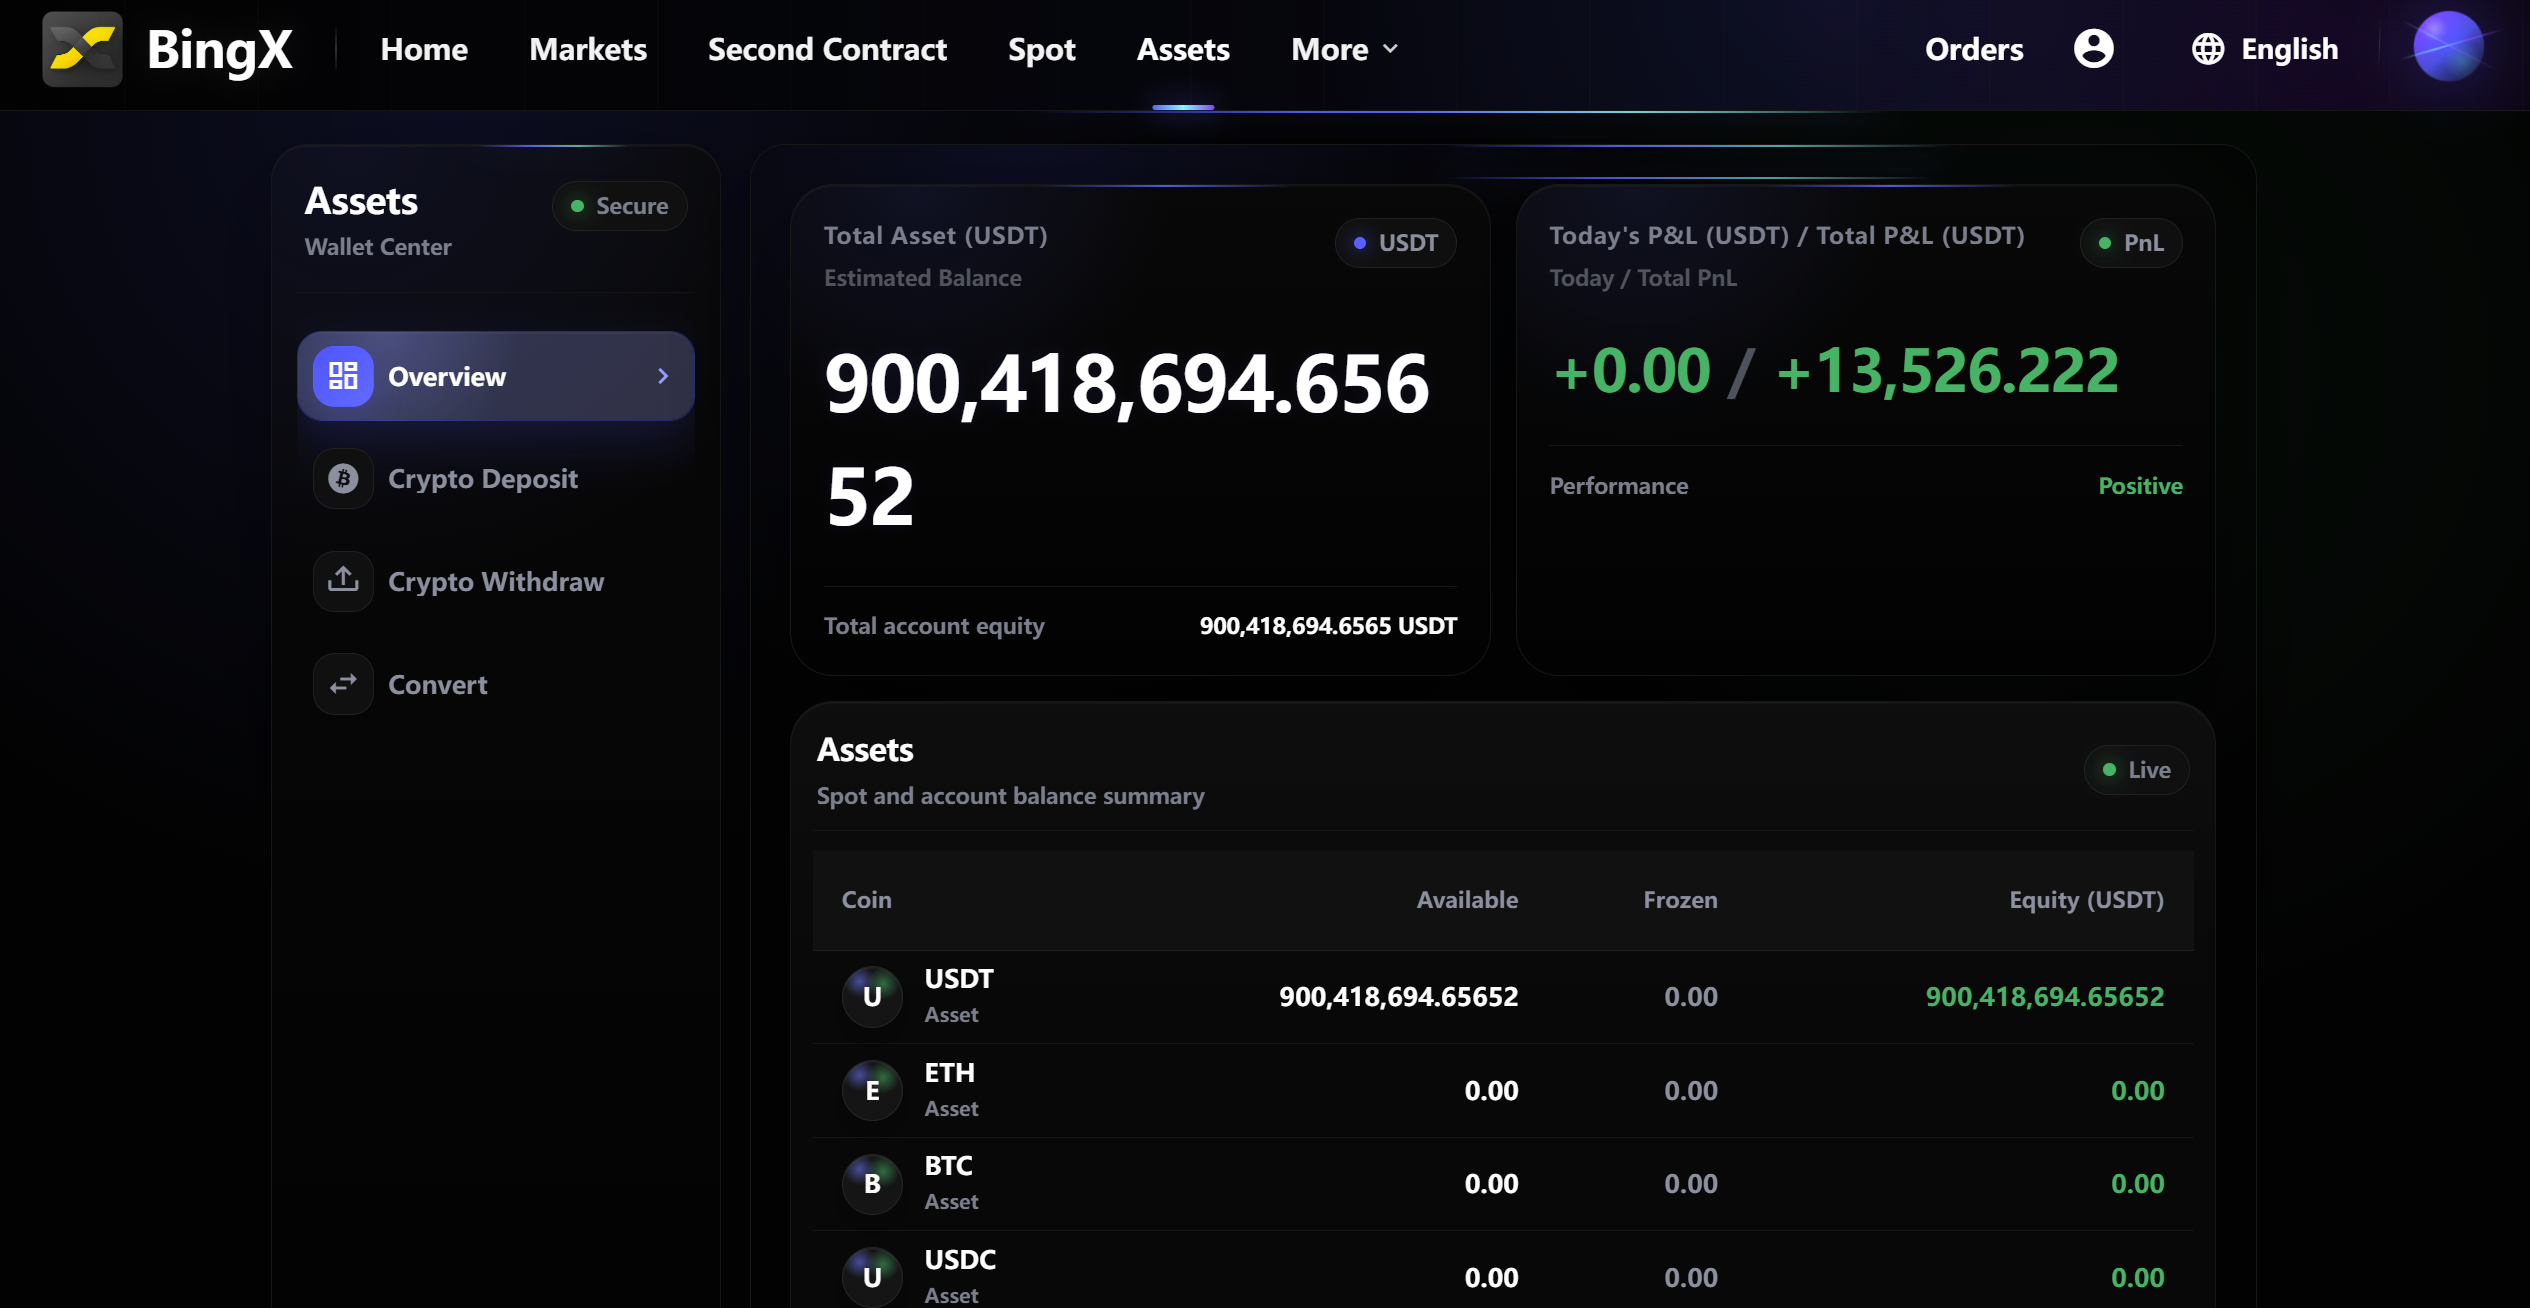Open the user account profile icon
This screenshot has width=2530, height=1308.
2093,49
